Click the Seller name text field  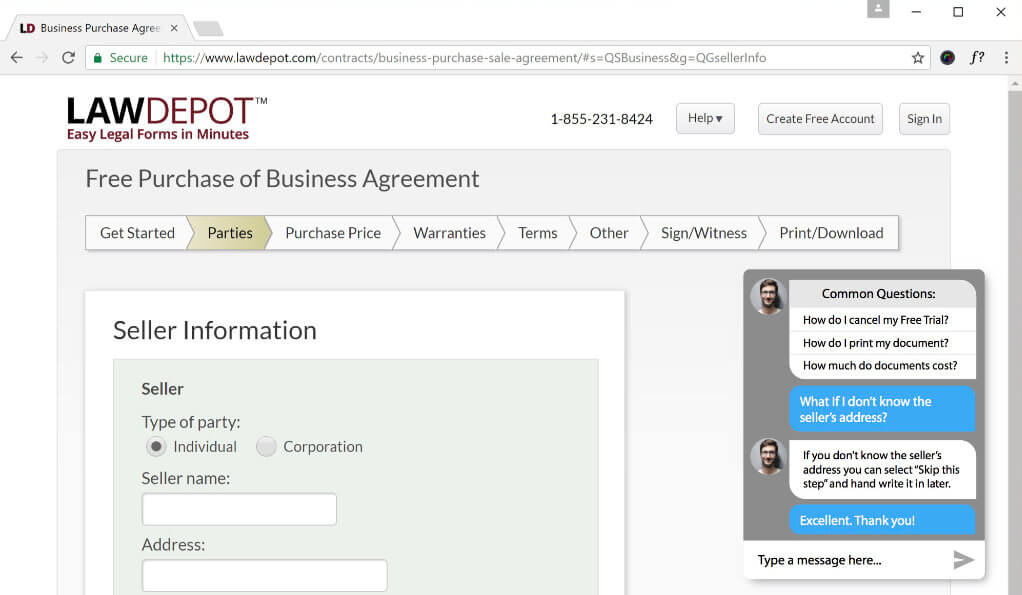239,509
